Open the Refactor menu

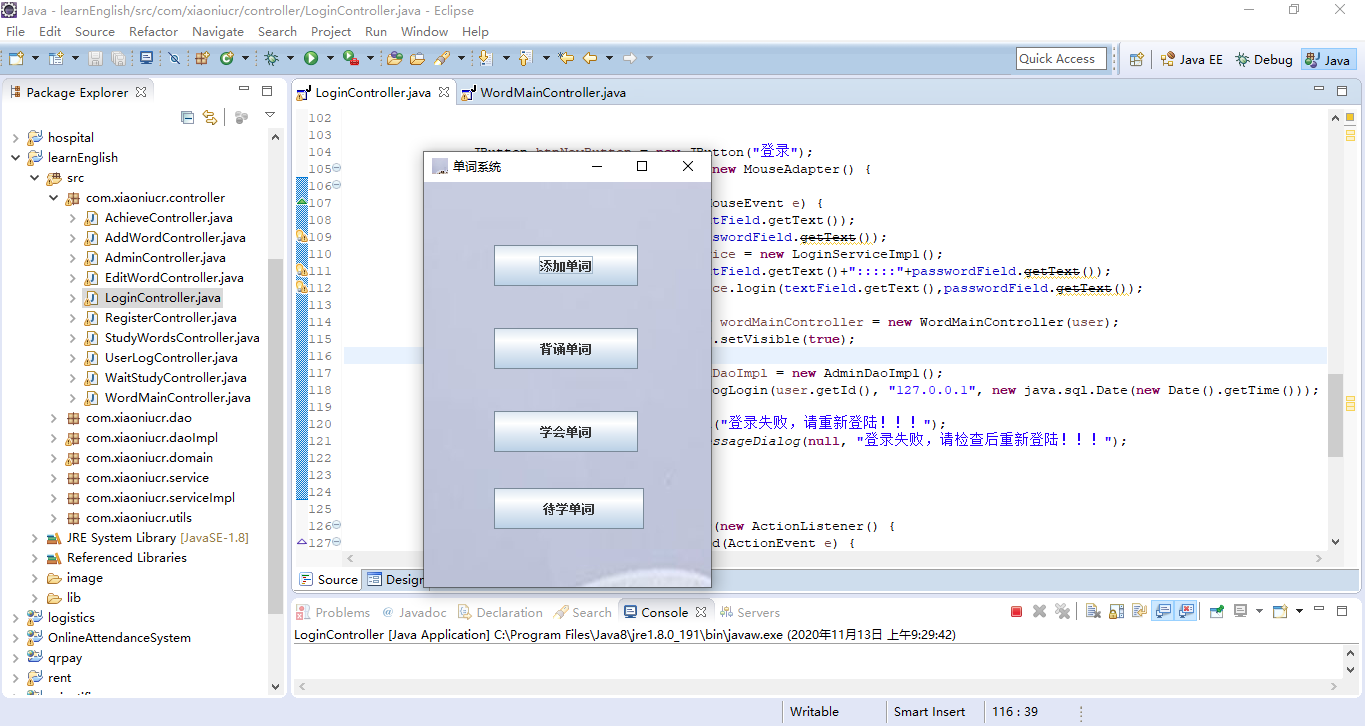(x=153, y=31)
